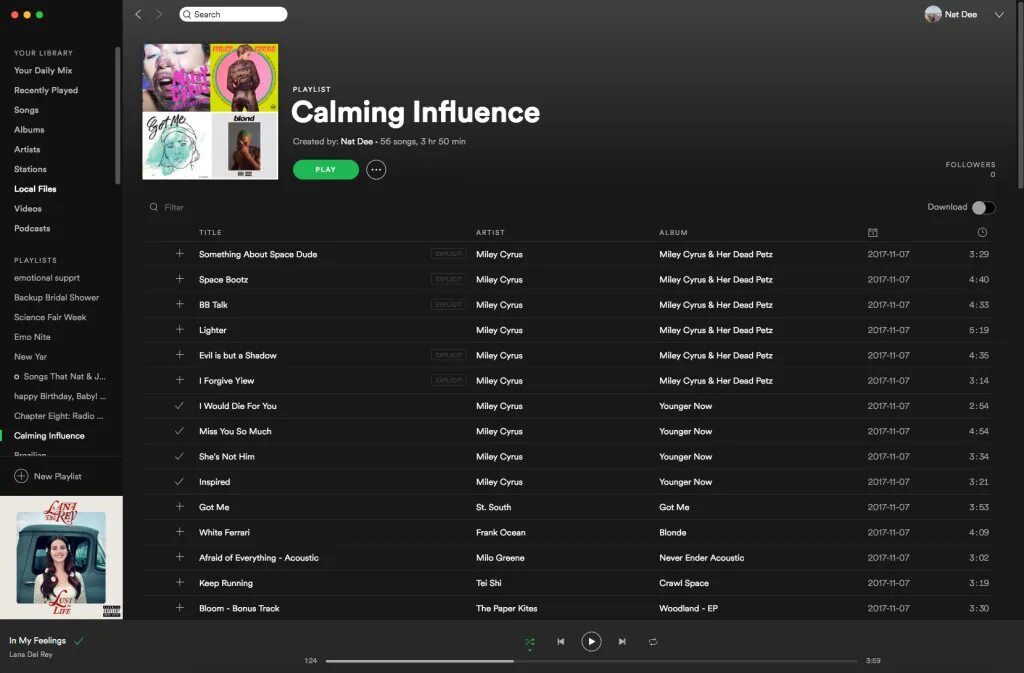Image resolution: width=1024 pixels, height=673 pixels.
Task: Toggle shuffle in playback bar
Action: click(530, 642)
